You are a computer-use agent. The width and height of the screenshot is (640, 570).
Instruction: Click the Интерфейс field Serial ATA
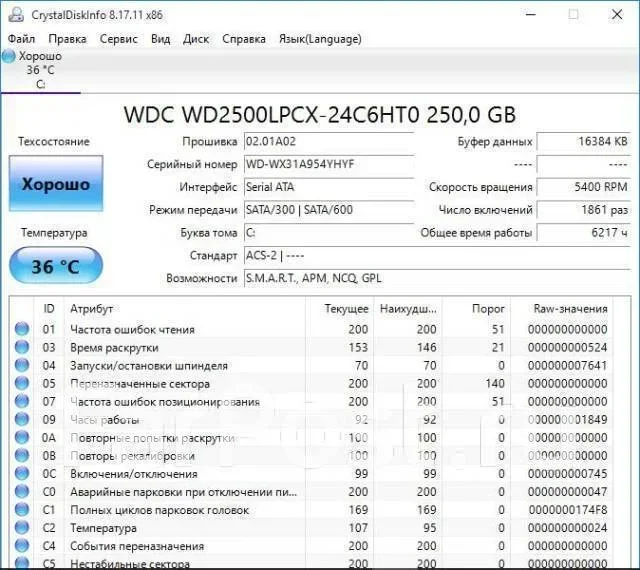(329, 187)
